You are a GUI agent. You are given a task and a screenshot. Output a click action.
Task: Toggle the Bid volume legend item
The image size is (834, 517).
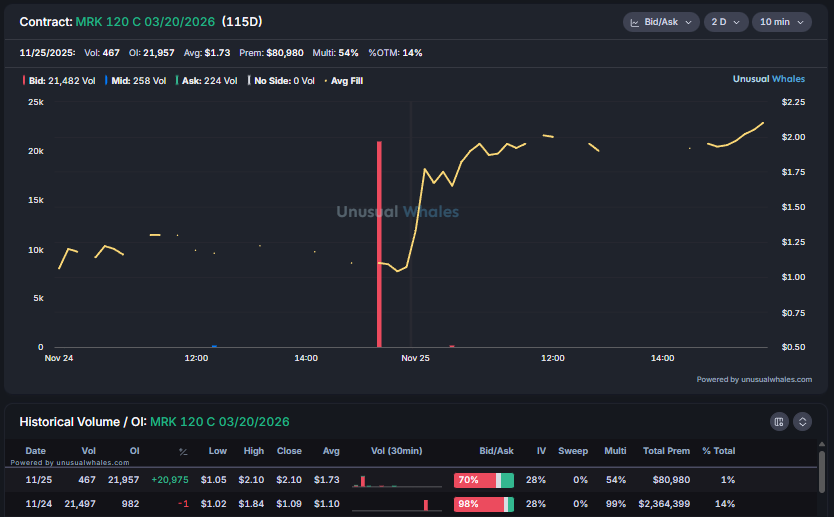(x=59, y=81)
